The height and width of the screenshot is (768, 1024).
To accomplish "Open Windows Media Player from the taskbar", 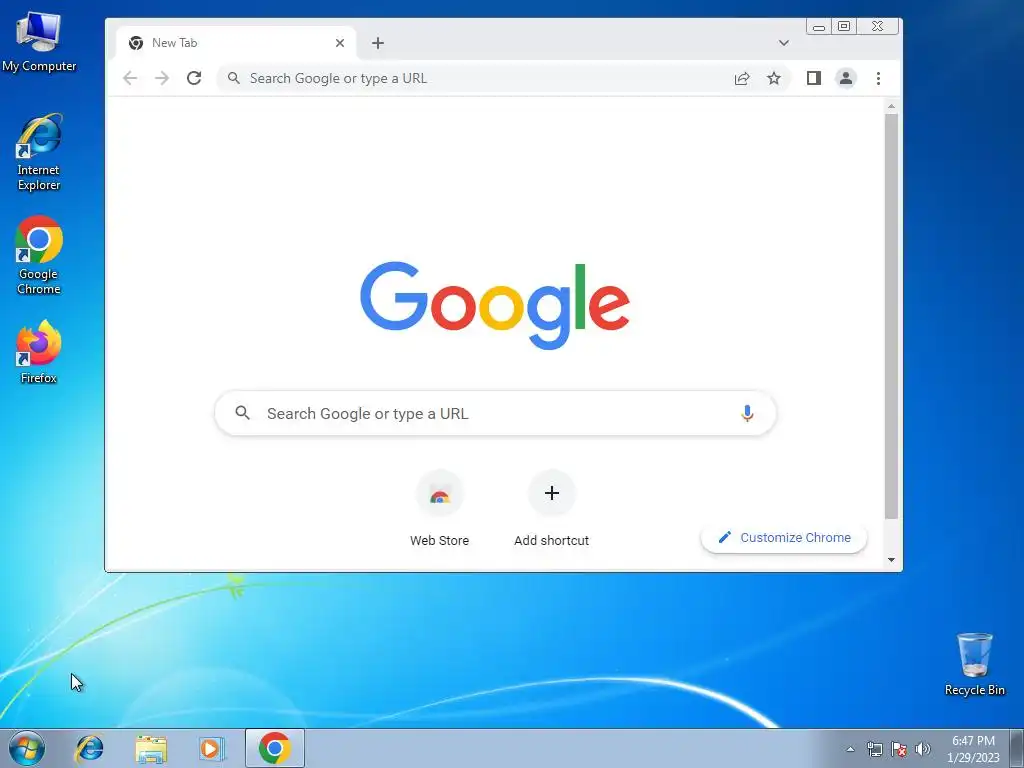I will 212,748.
